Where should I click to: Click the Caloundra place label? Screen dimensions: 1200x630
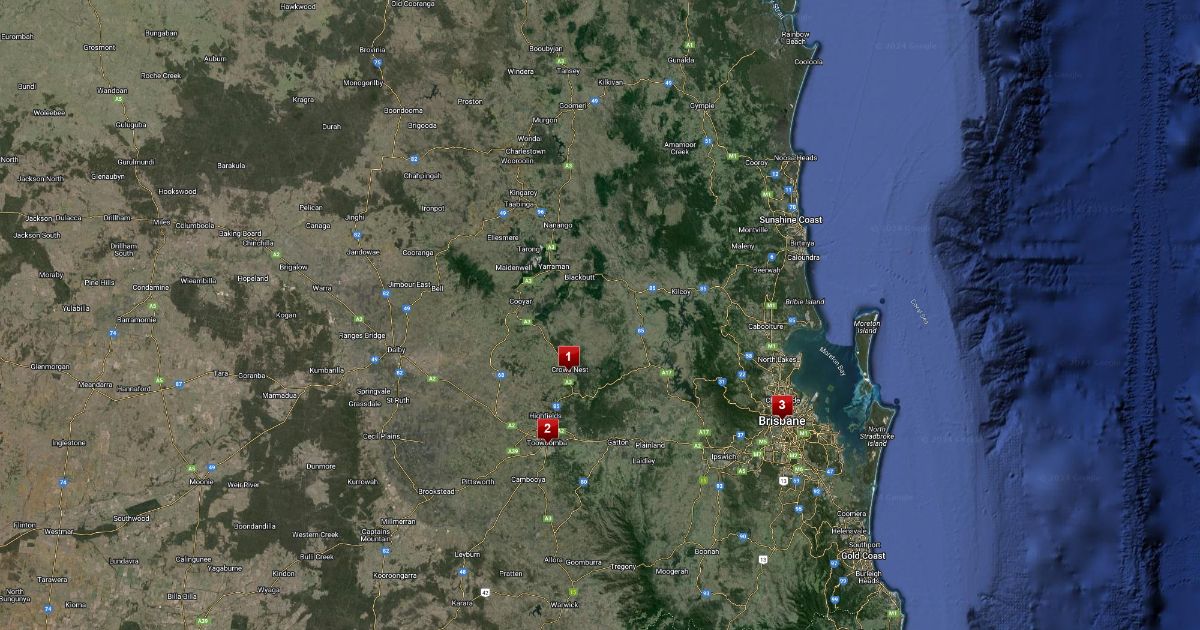pyautogui.click(x=803, y=257)
